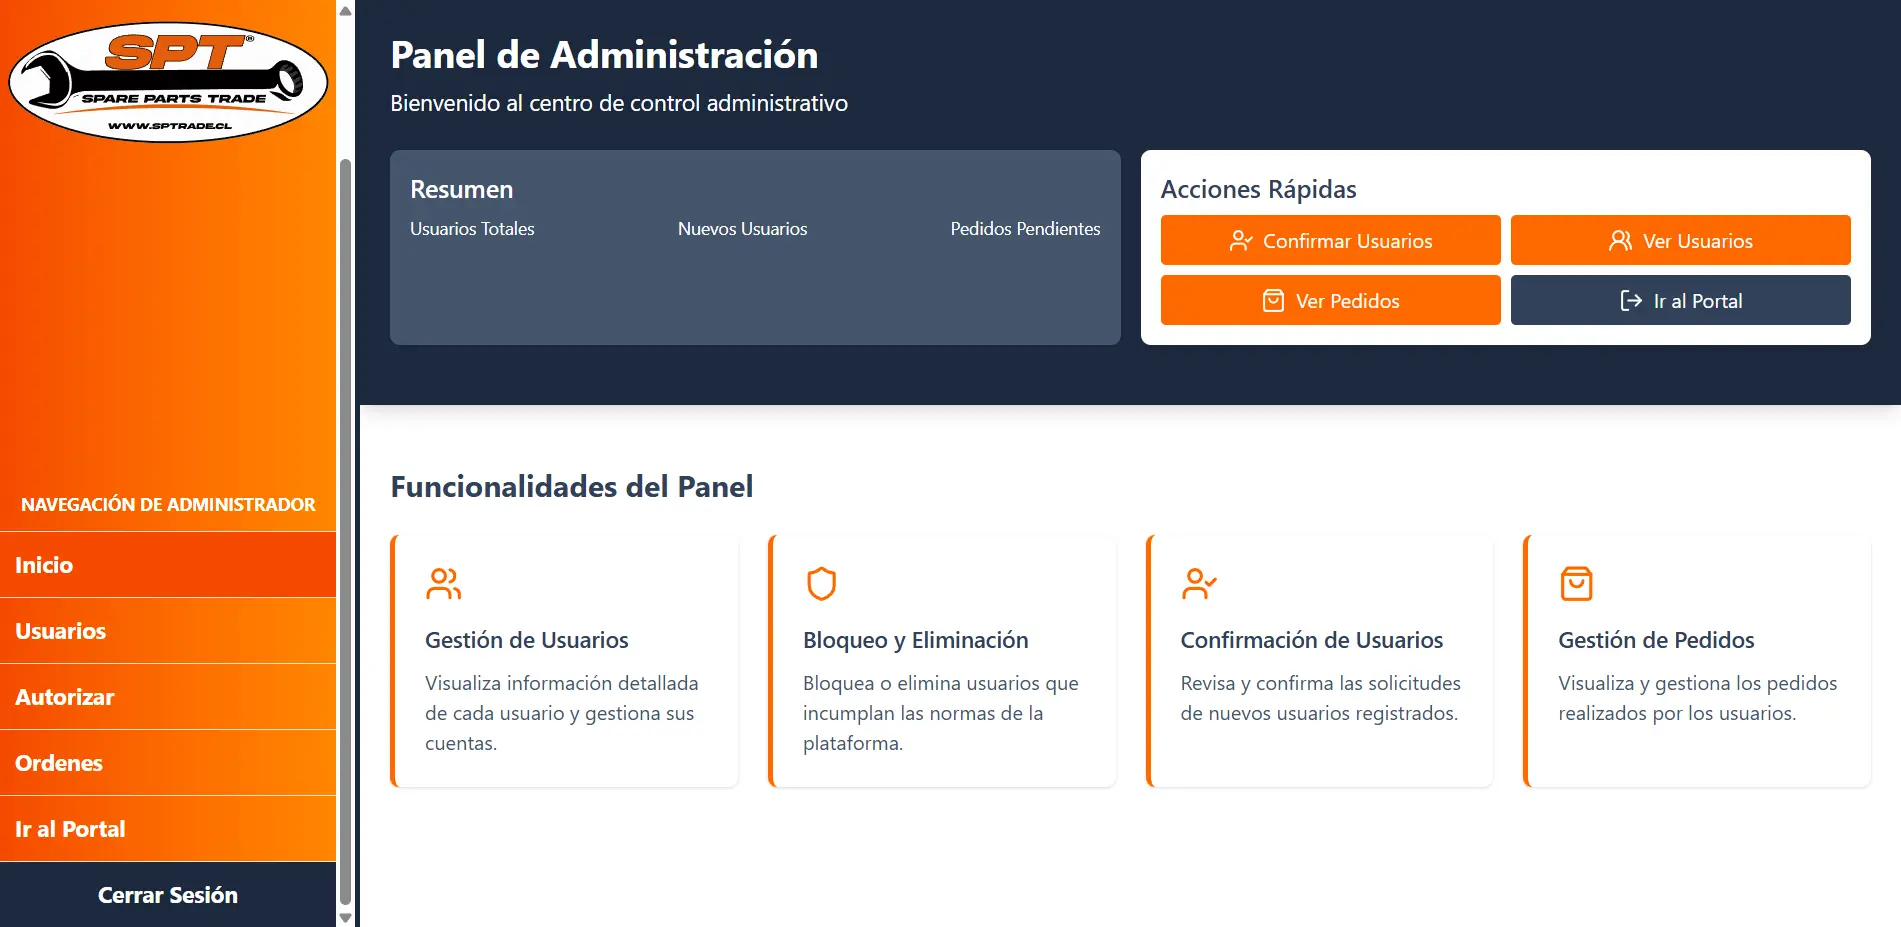
Task: Click the Ver Pedidos button
Action: (x=1330, y=300)
